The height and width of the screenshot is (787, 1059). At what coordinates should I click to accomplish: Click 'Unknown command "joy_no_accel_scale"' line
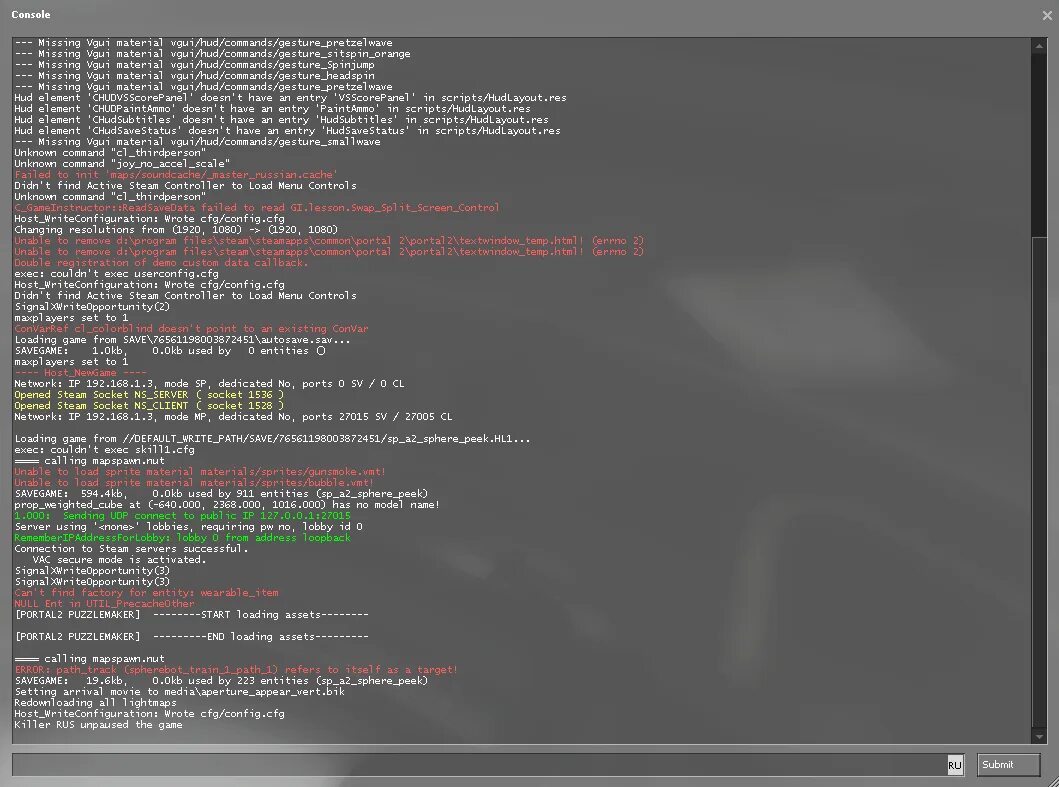pyautogui.click(x=122, y=163)
